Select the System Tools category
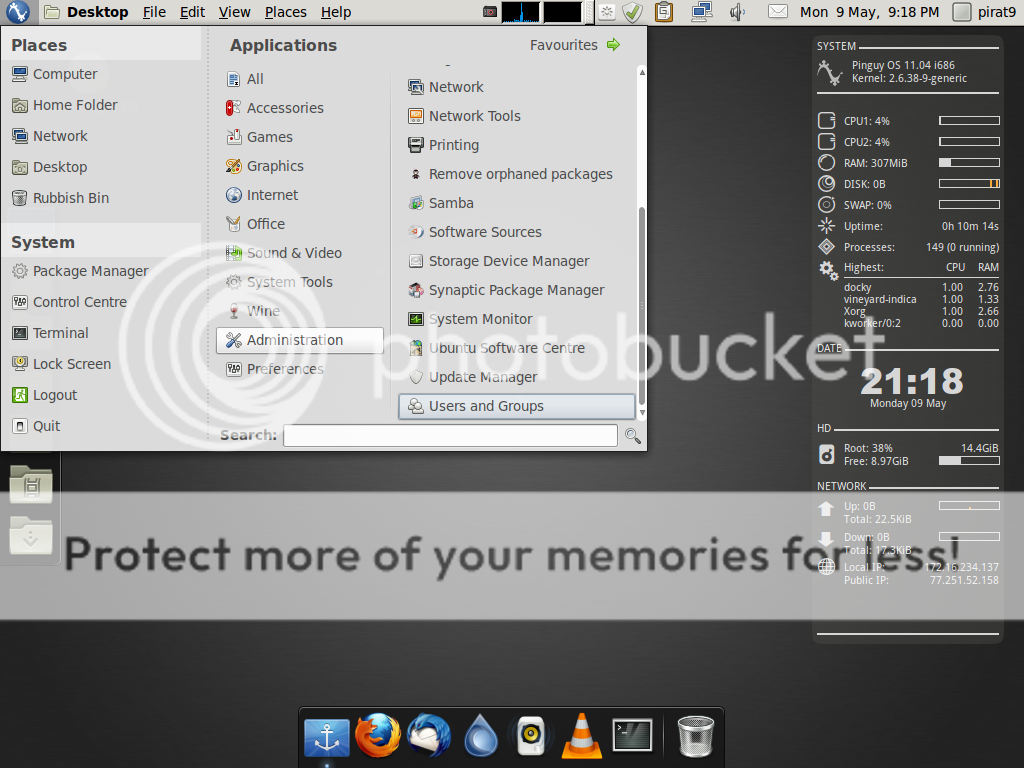The image size is (1024, 768). click(x=300, y=282)
